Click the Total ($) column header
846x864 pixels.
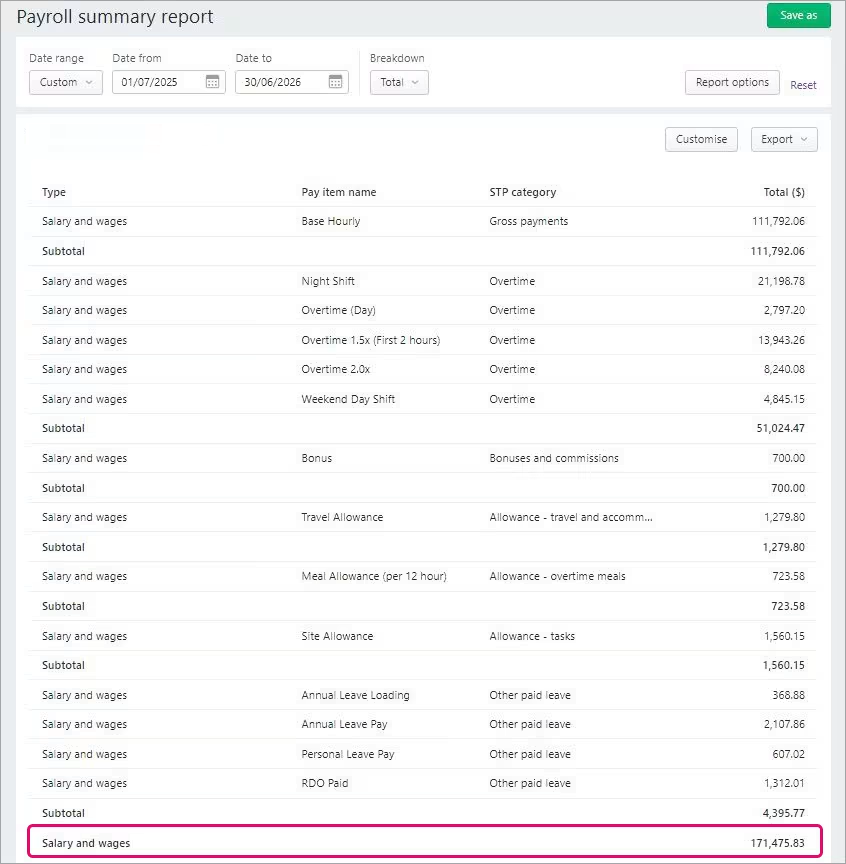(784, 192)
